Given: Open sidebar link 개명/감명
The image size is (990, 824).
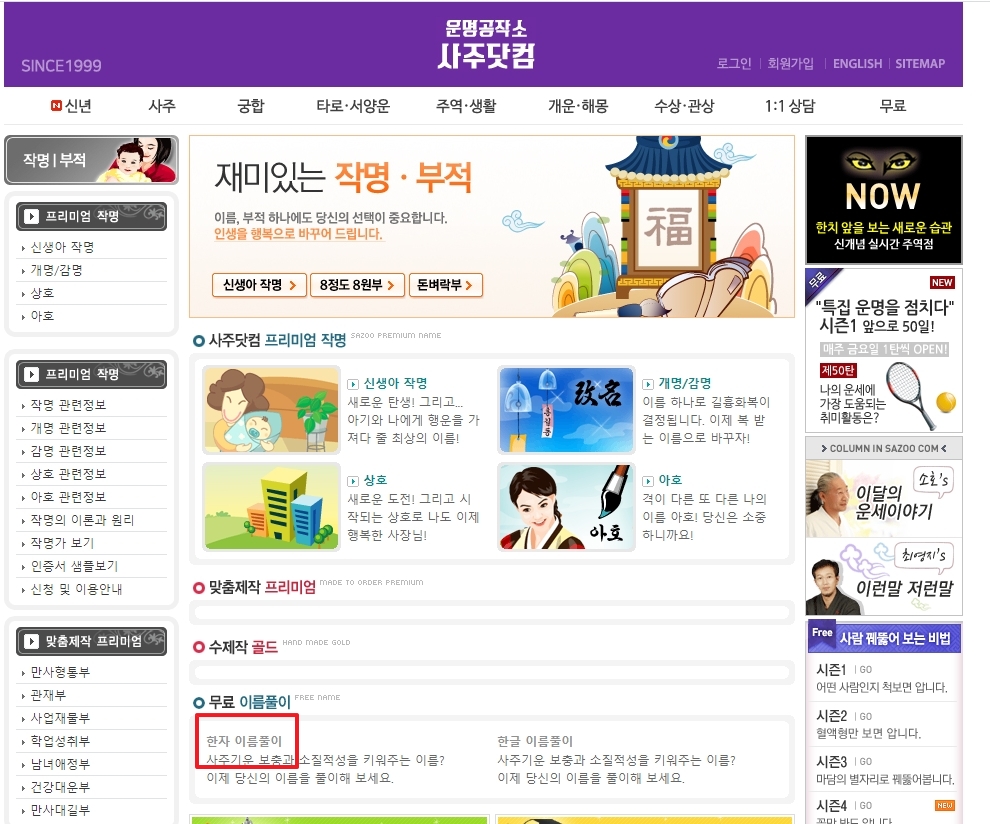Looking at the screenshot, I should coord(57,270).
